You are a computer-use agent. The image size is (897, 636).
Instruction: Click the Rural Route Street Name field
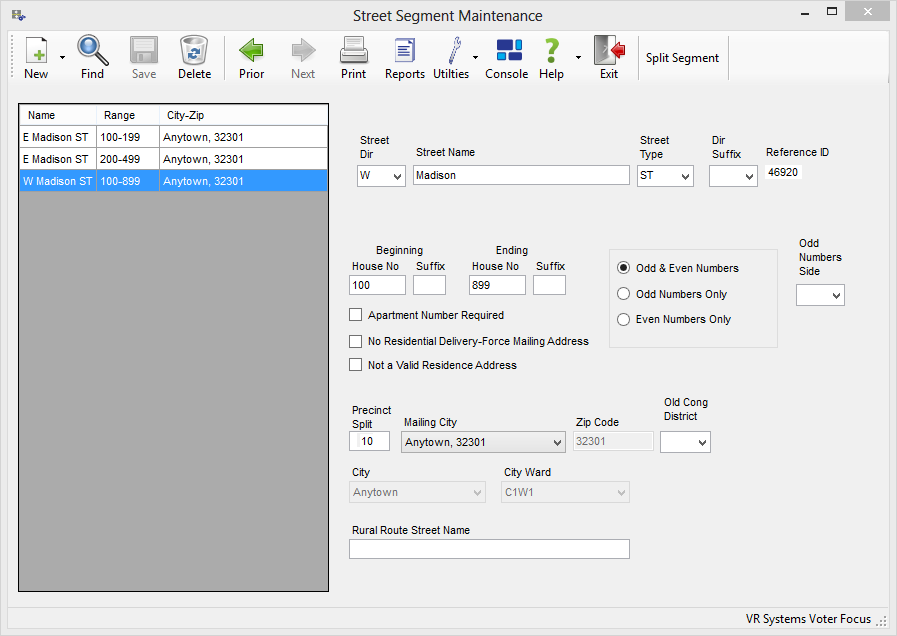(x=489, y=549)
